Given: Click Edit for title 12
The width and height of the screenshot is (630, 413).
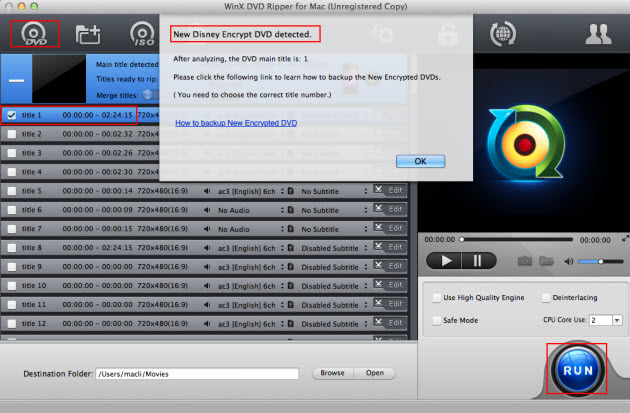Looking at the screenshot, I should tap(395, 323).
